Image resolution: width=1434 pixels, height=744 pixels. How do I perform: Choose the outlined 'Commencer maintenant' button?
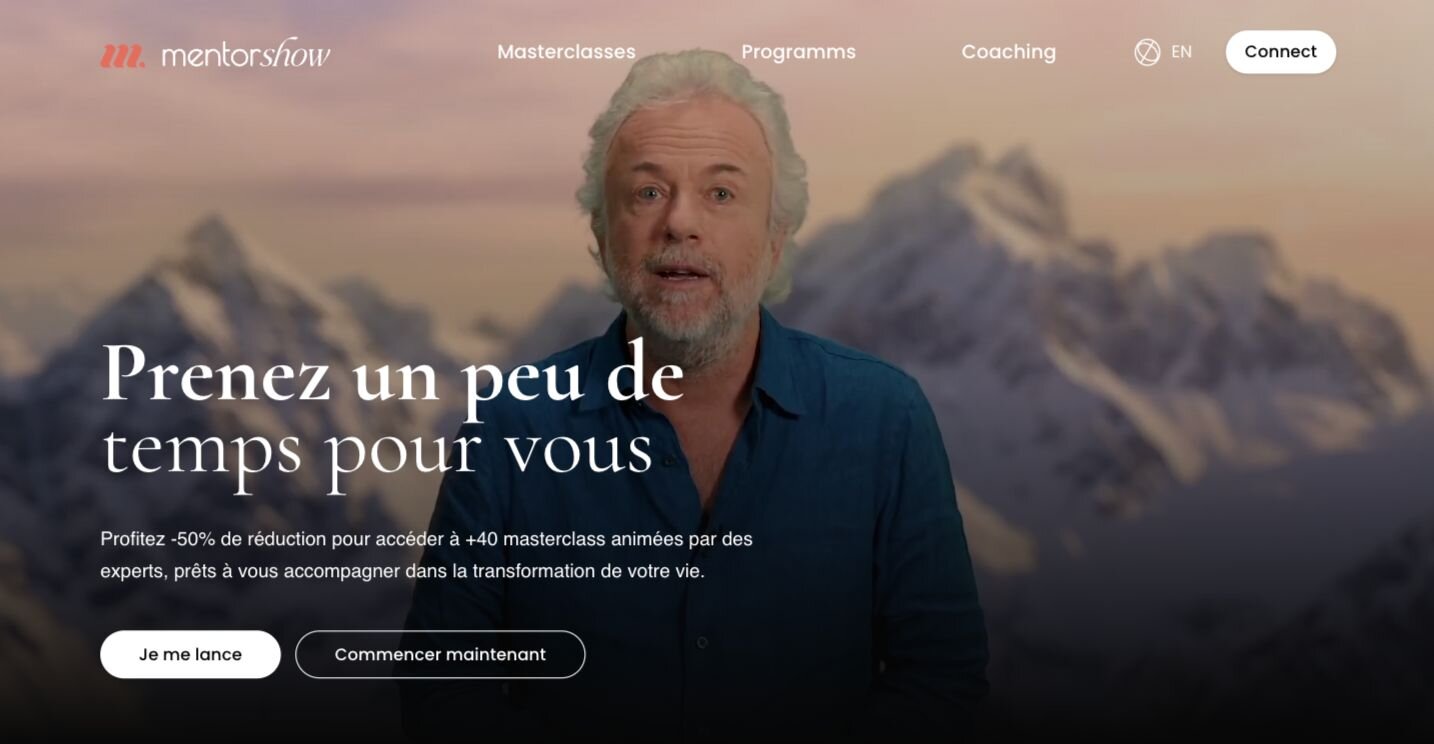click(x=440, y=654)
